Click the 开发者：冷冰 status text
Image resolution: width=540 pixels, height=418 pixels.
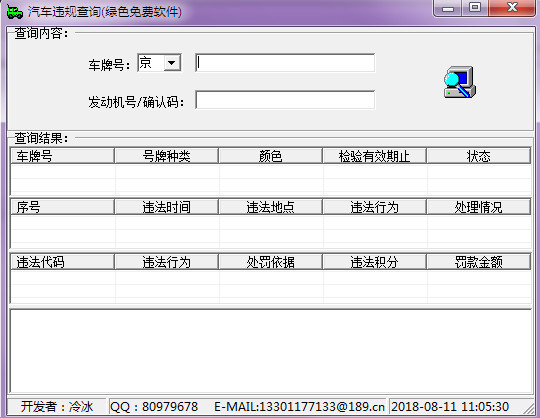tap(57, 407)
